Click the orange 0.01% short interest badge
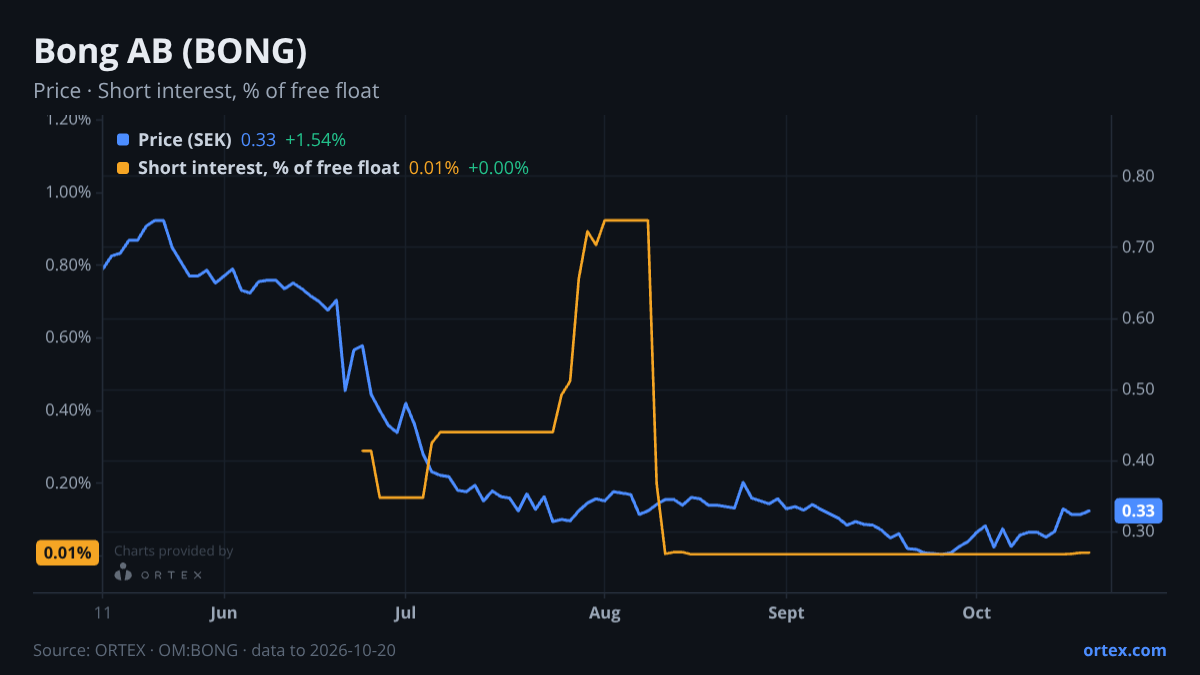Screen dimensions: 1200x675 point(68,553)
